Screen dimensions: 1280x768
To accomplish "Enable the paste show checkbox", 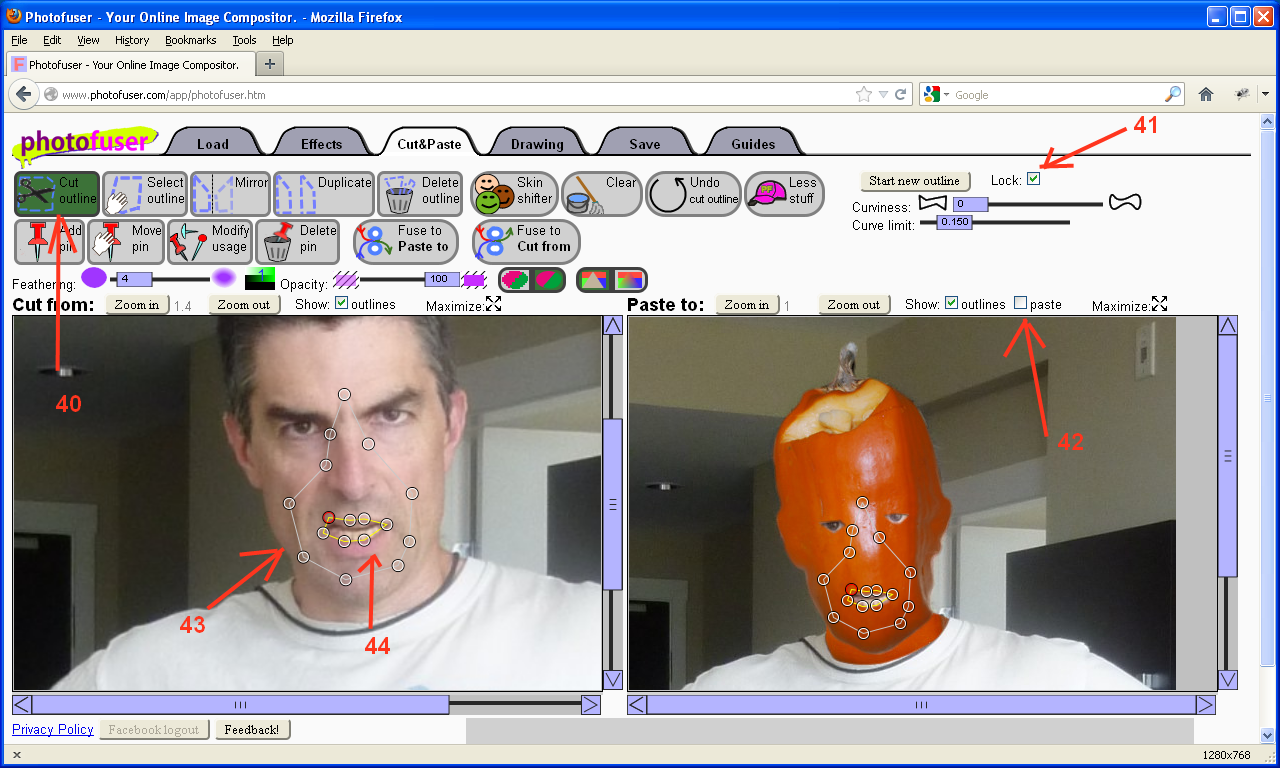I will pos(1020,303).
